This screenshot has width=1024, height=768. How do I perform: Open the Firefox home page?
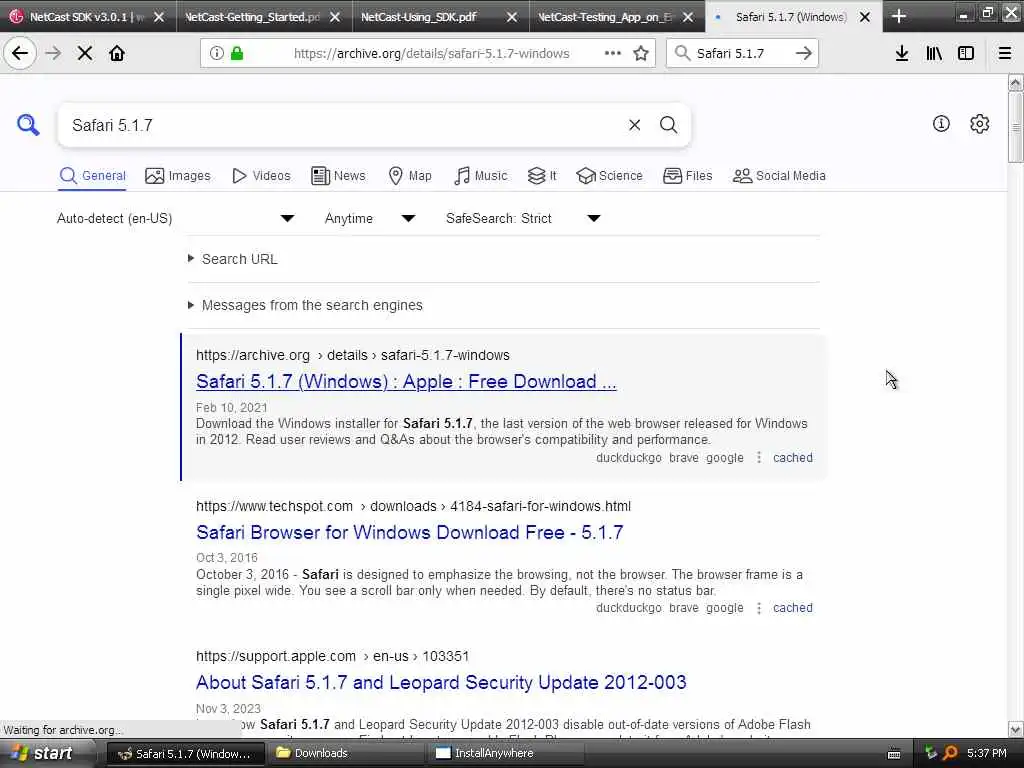[x=117, y=53]
